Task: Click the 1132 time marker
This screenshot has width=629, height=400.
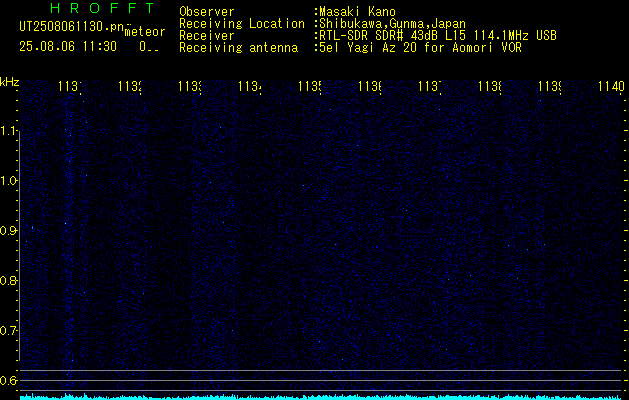Action: (x=130, y=86)
